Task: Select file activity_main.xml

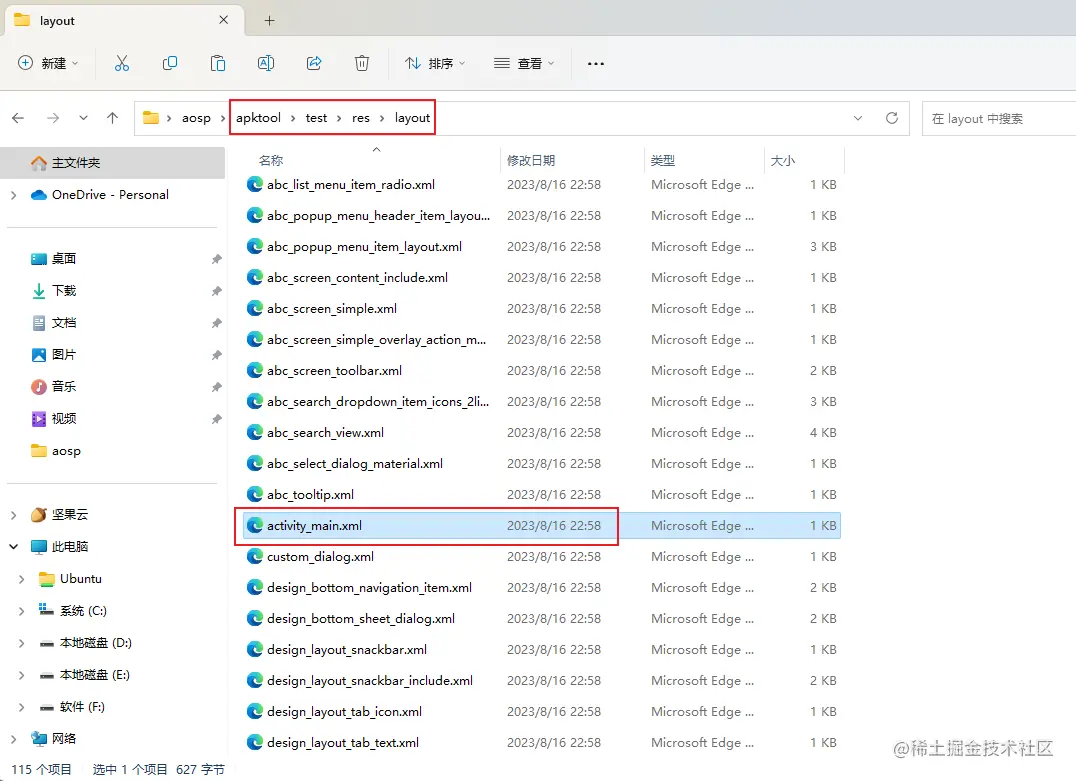Action: coord(542,526)
